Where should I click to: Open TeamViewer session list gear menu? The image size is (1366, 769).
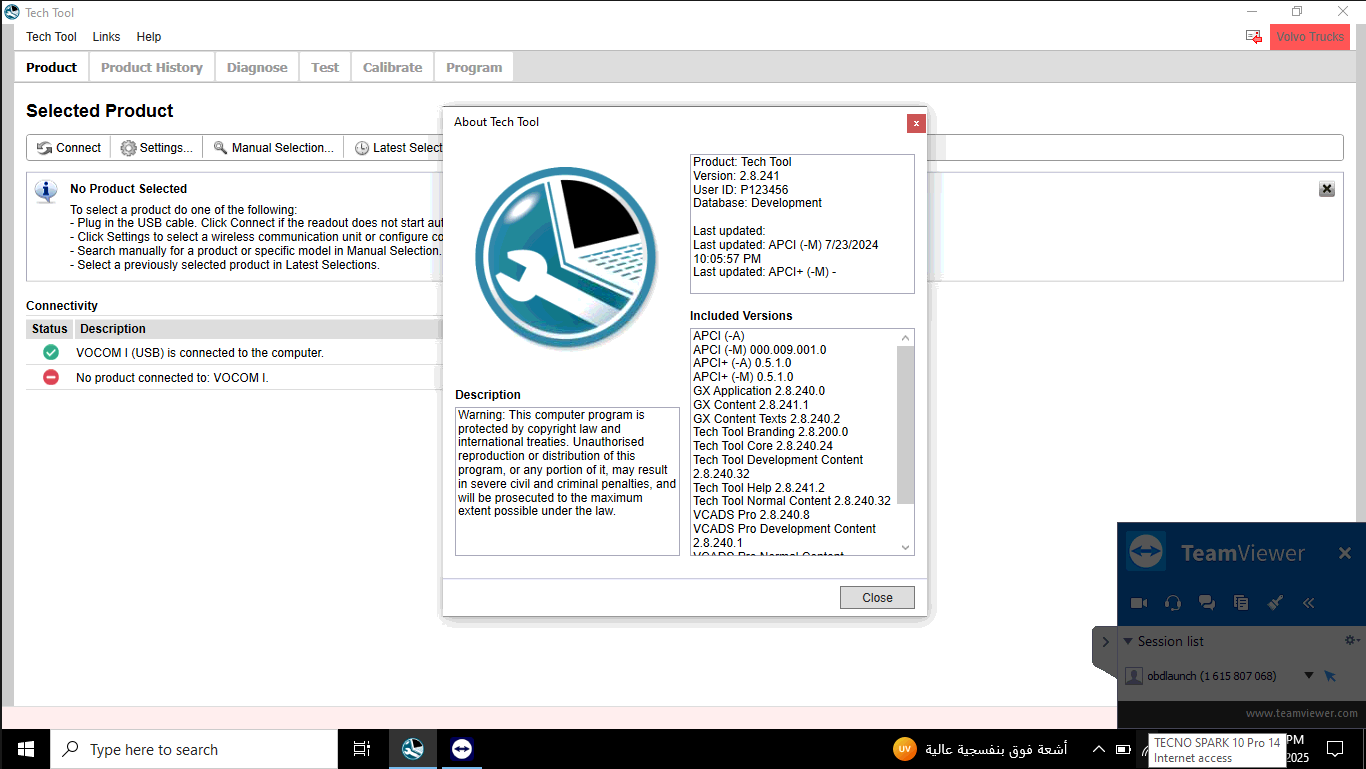(1351, 641)
